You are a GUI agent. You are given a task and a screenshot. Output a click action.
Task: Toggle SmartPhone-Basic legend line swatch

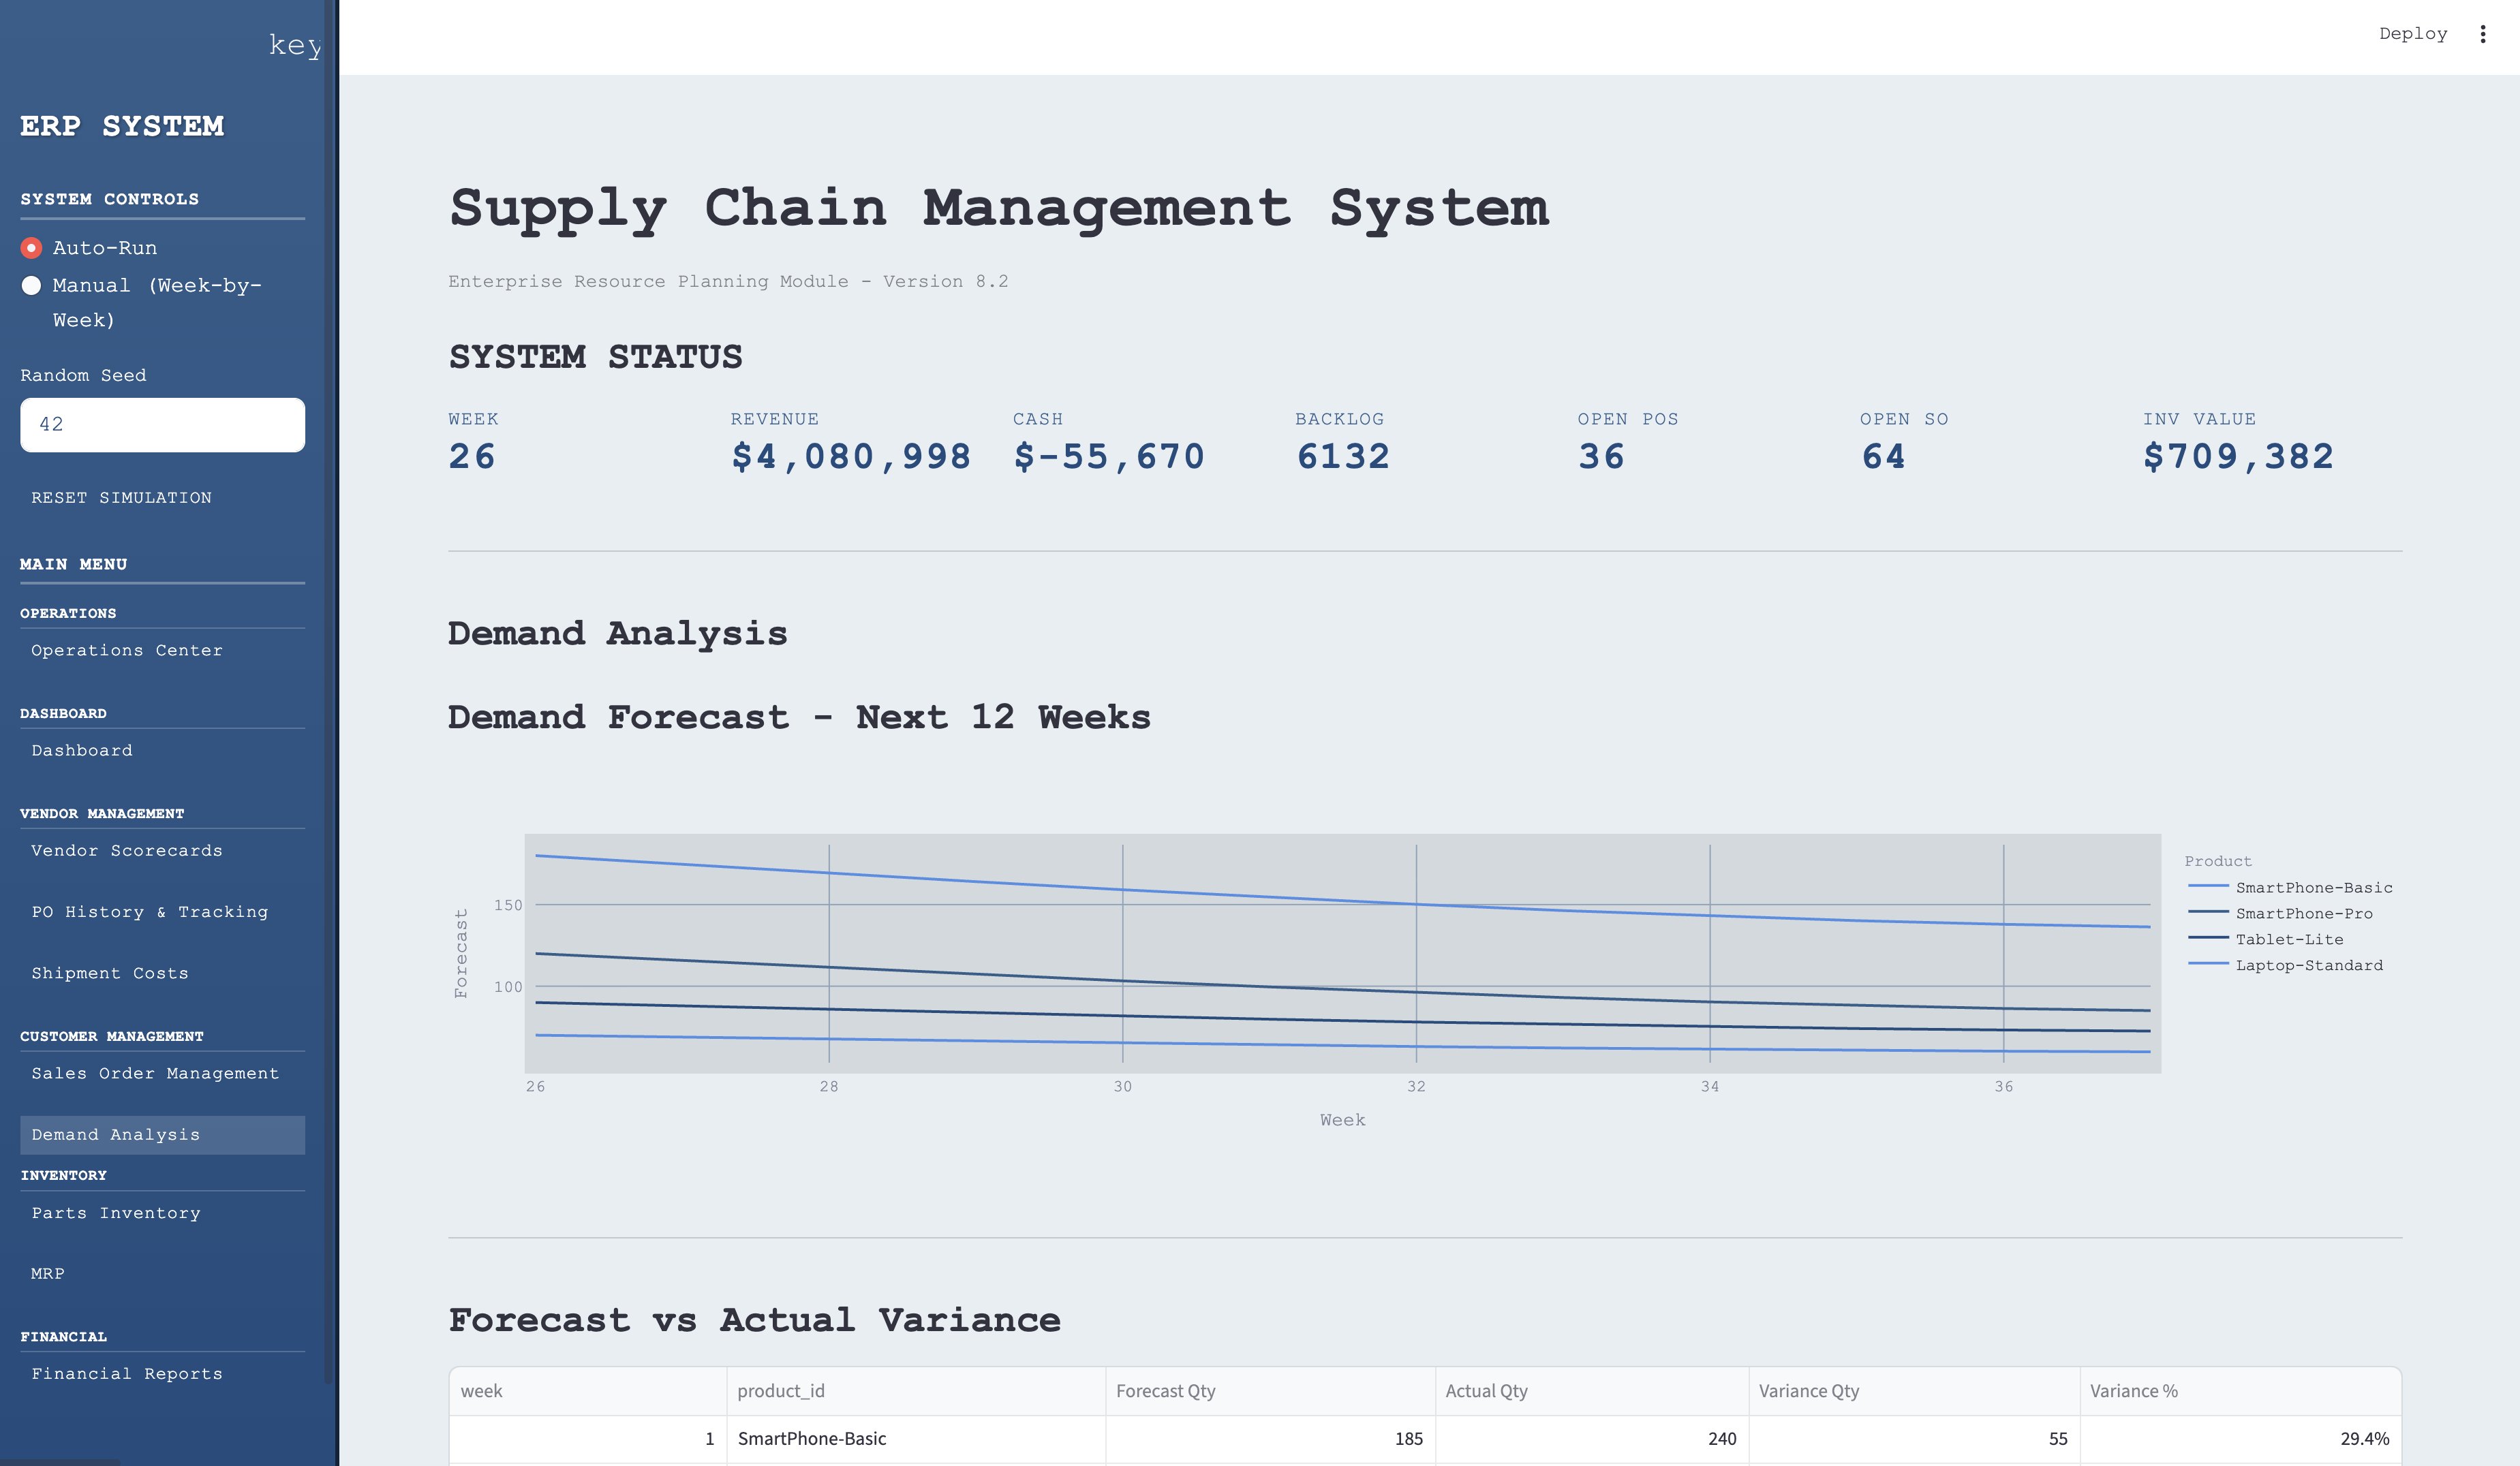pos(2208,887)
